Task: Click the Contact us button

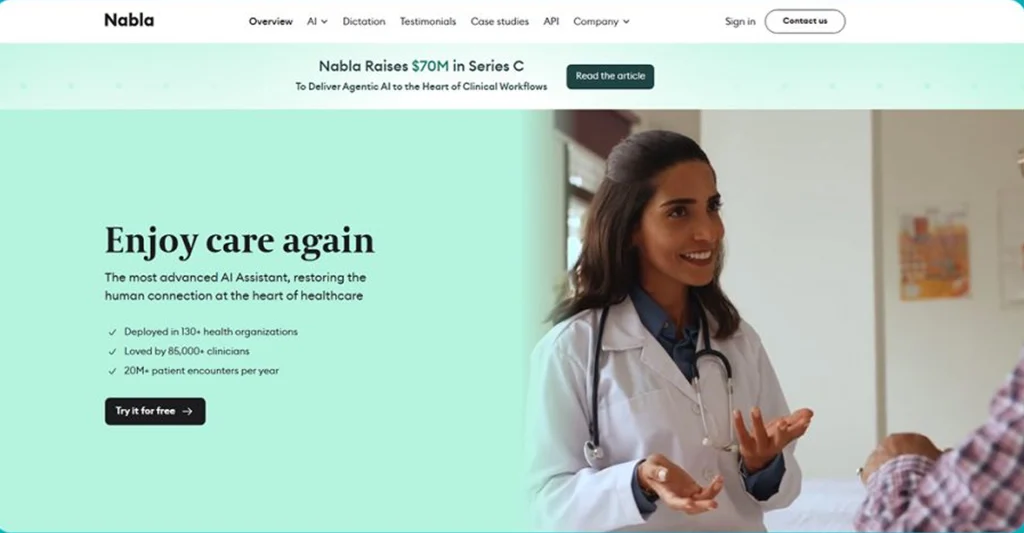Action: (x=805, y=22)
